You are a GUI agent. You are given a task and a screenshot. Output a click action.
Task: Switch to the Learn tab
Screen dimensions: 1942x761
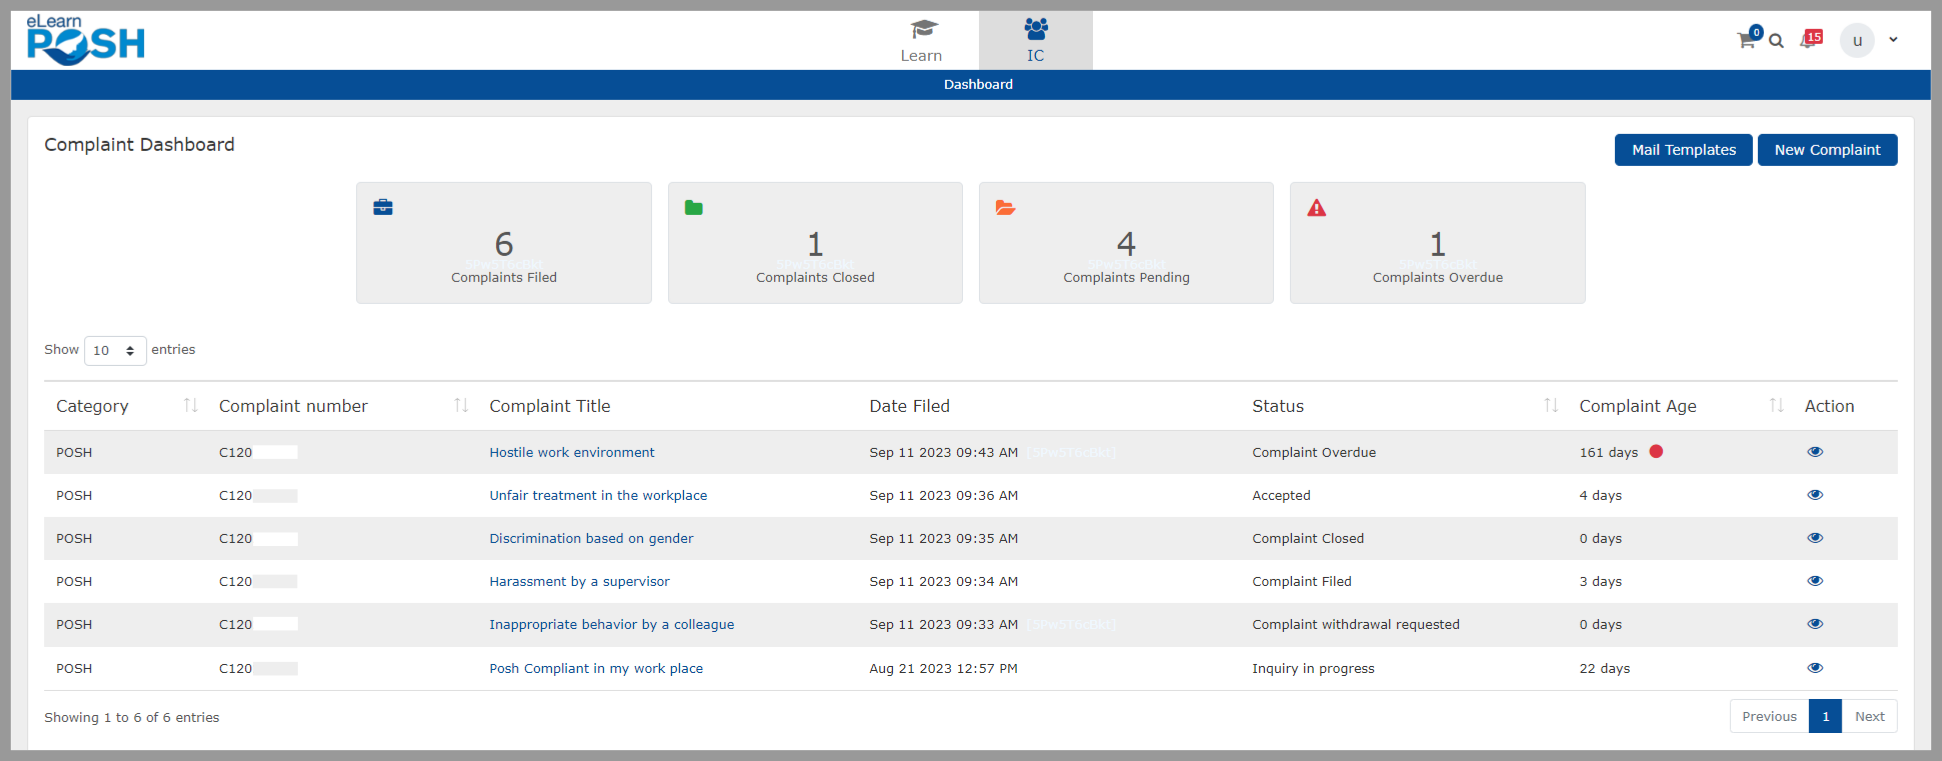921,41
